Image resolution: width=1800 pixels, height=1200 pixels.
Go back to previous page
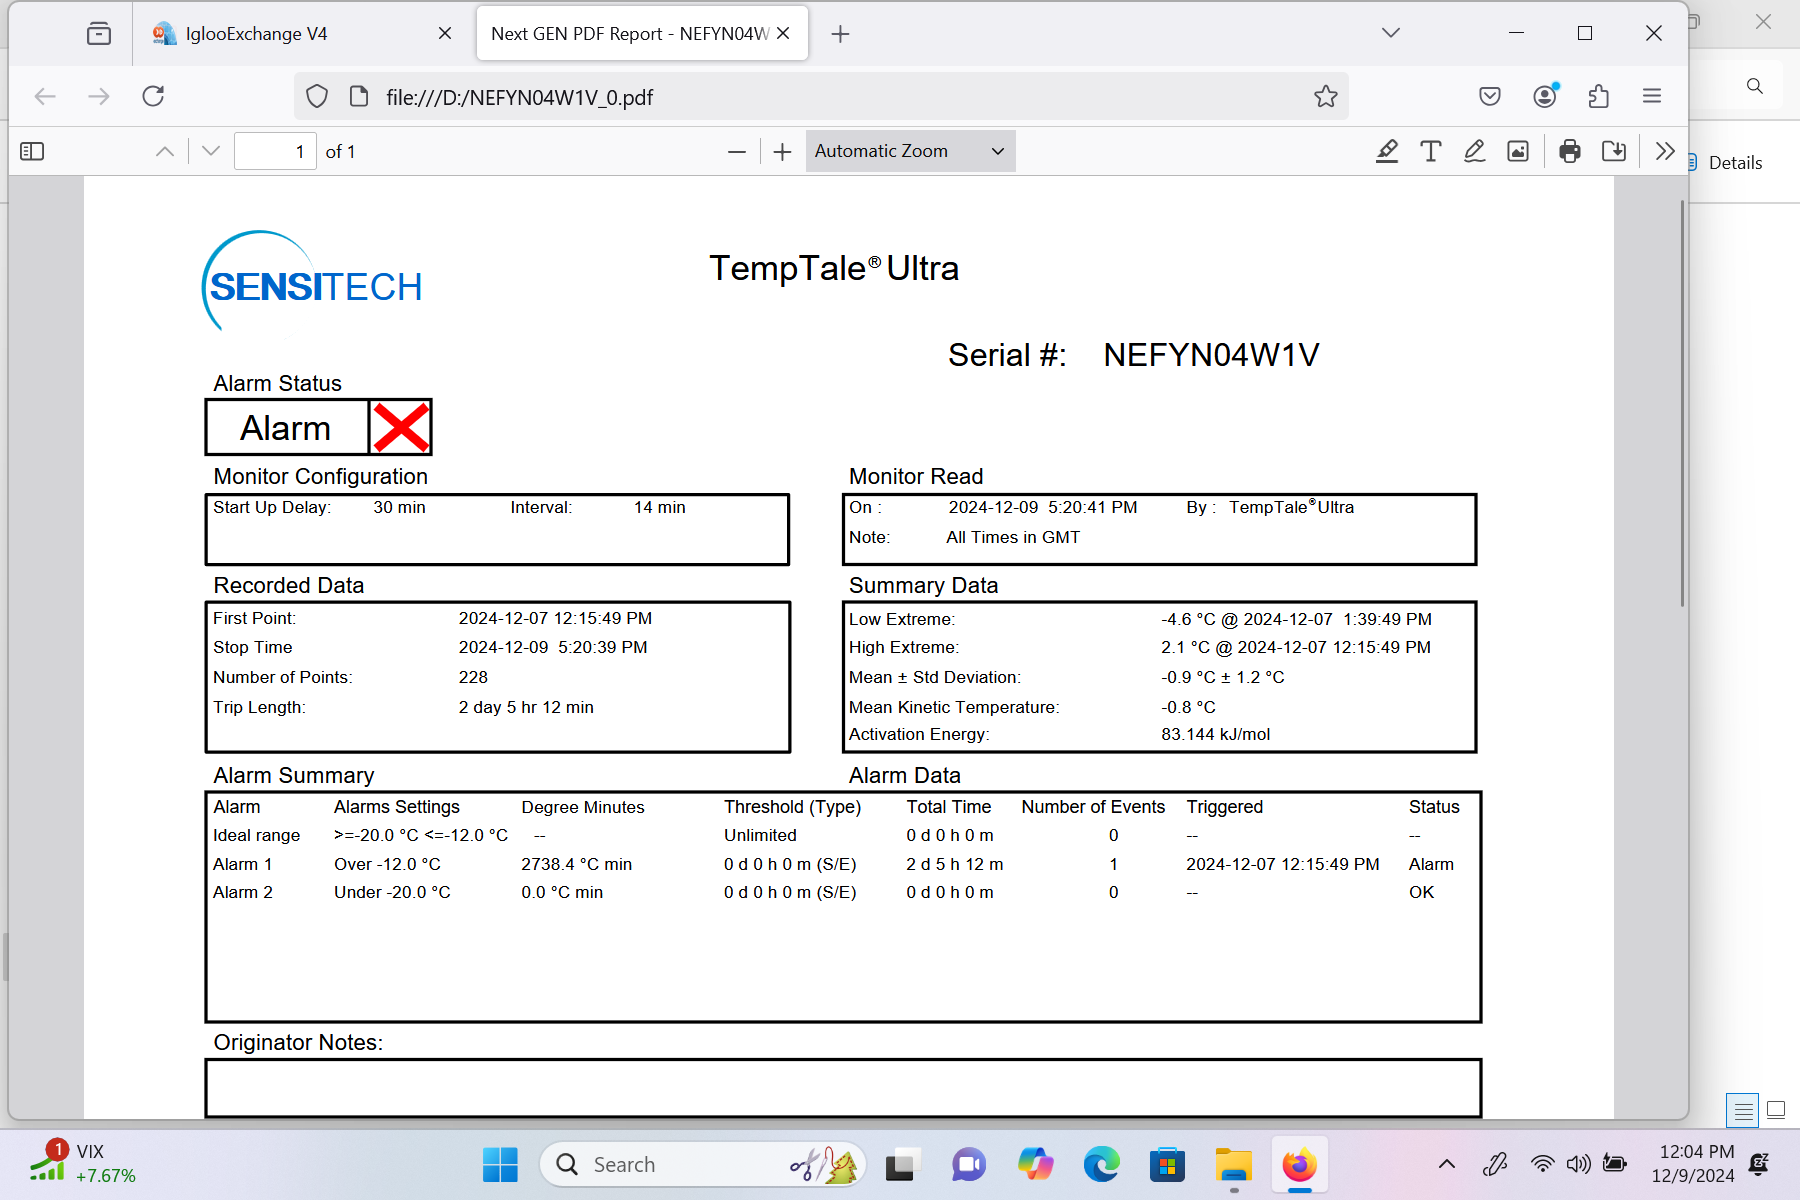(x=45, y=97)
